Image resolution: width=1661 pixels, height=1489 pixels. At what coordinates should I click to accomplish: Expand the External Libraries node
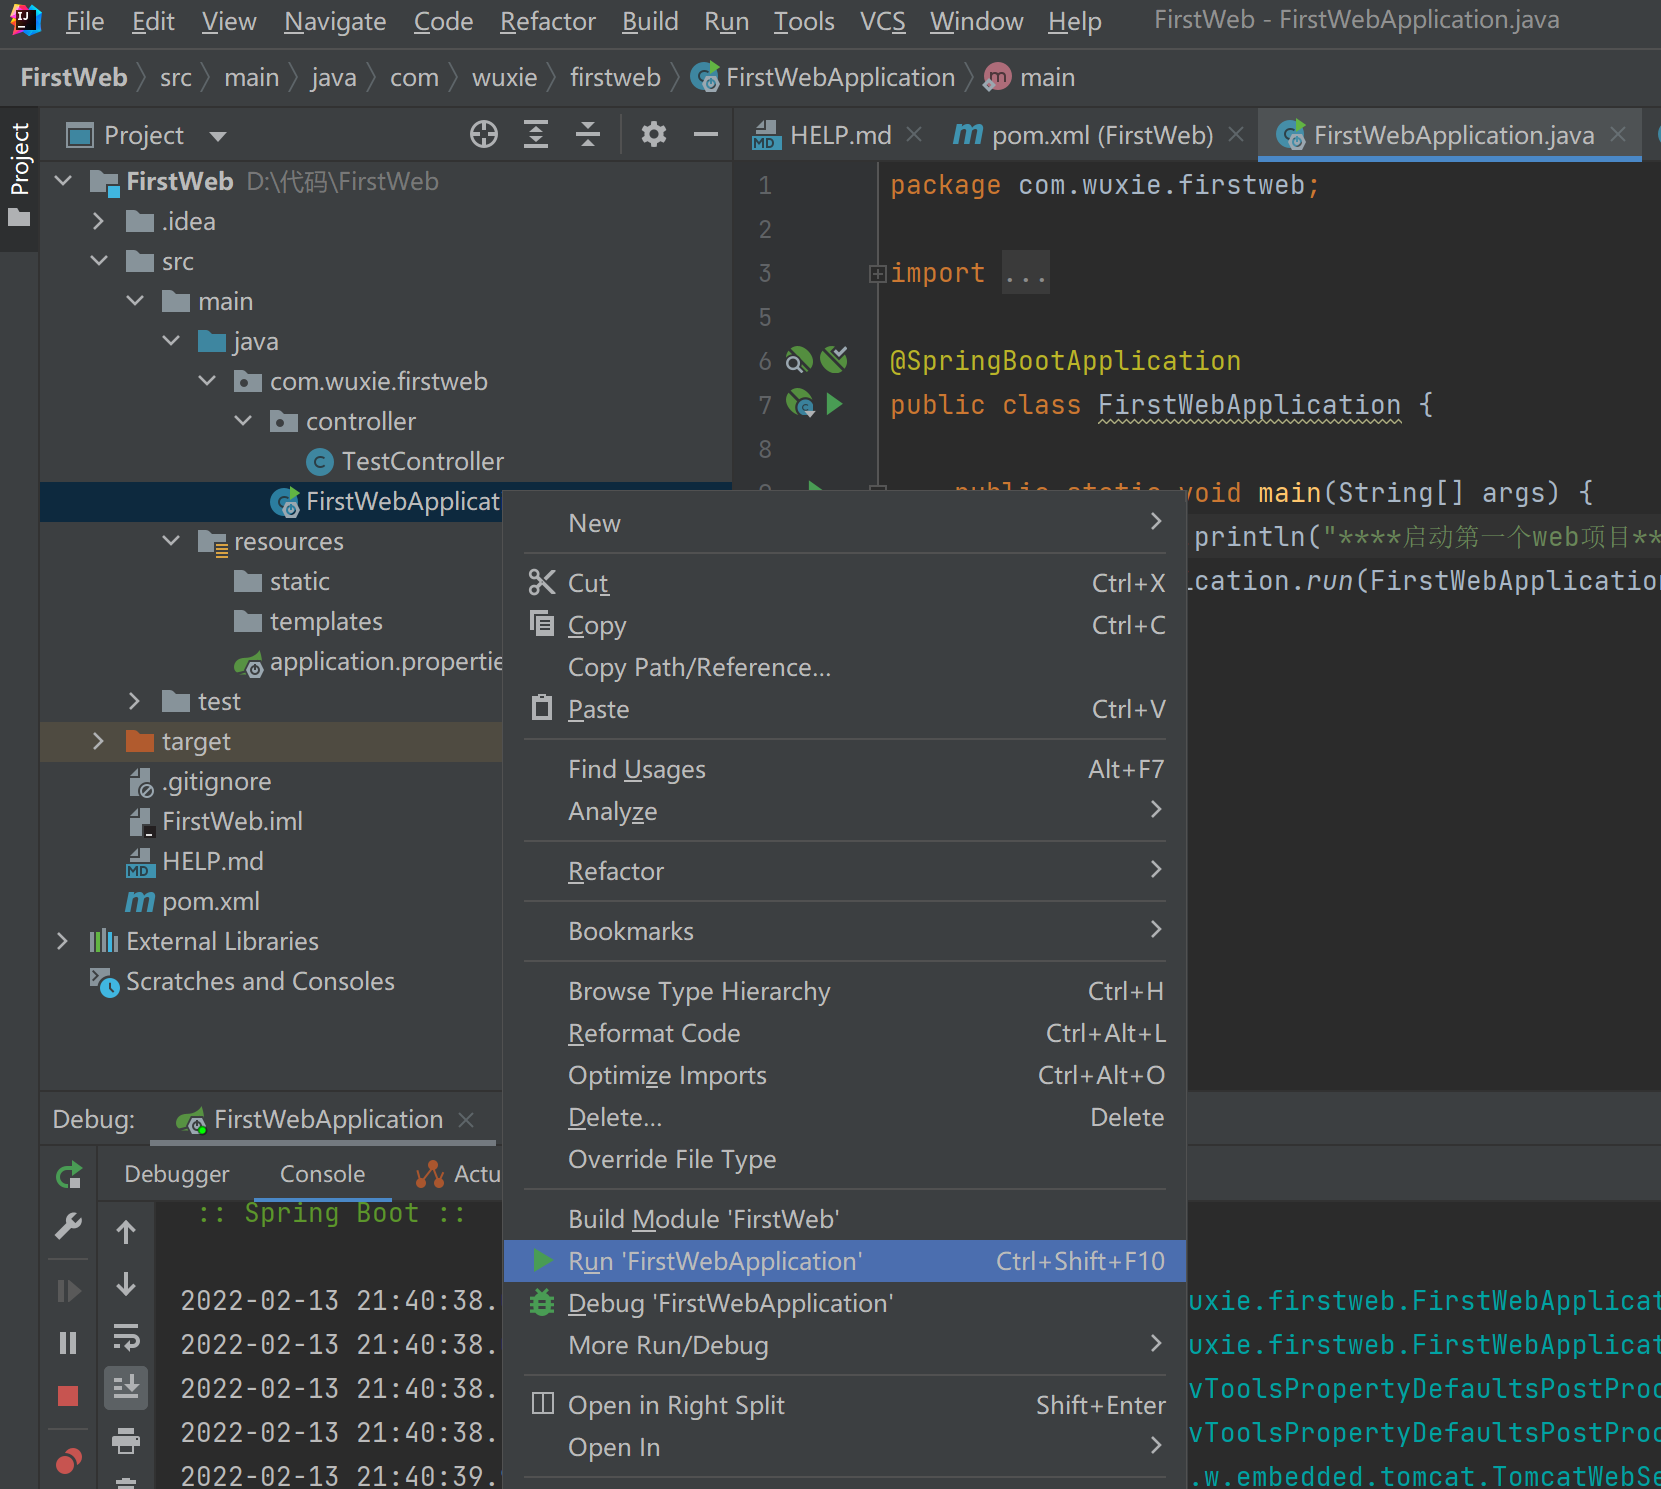[x=62, y=941]
